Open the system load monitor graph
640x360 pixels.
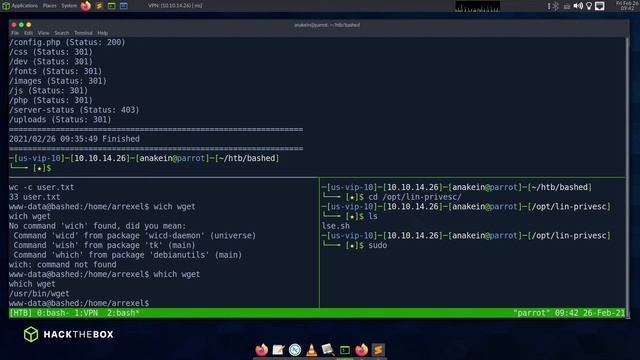478,6
